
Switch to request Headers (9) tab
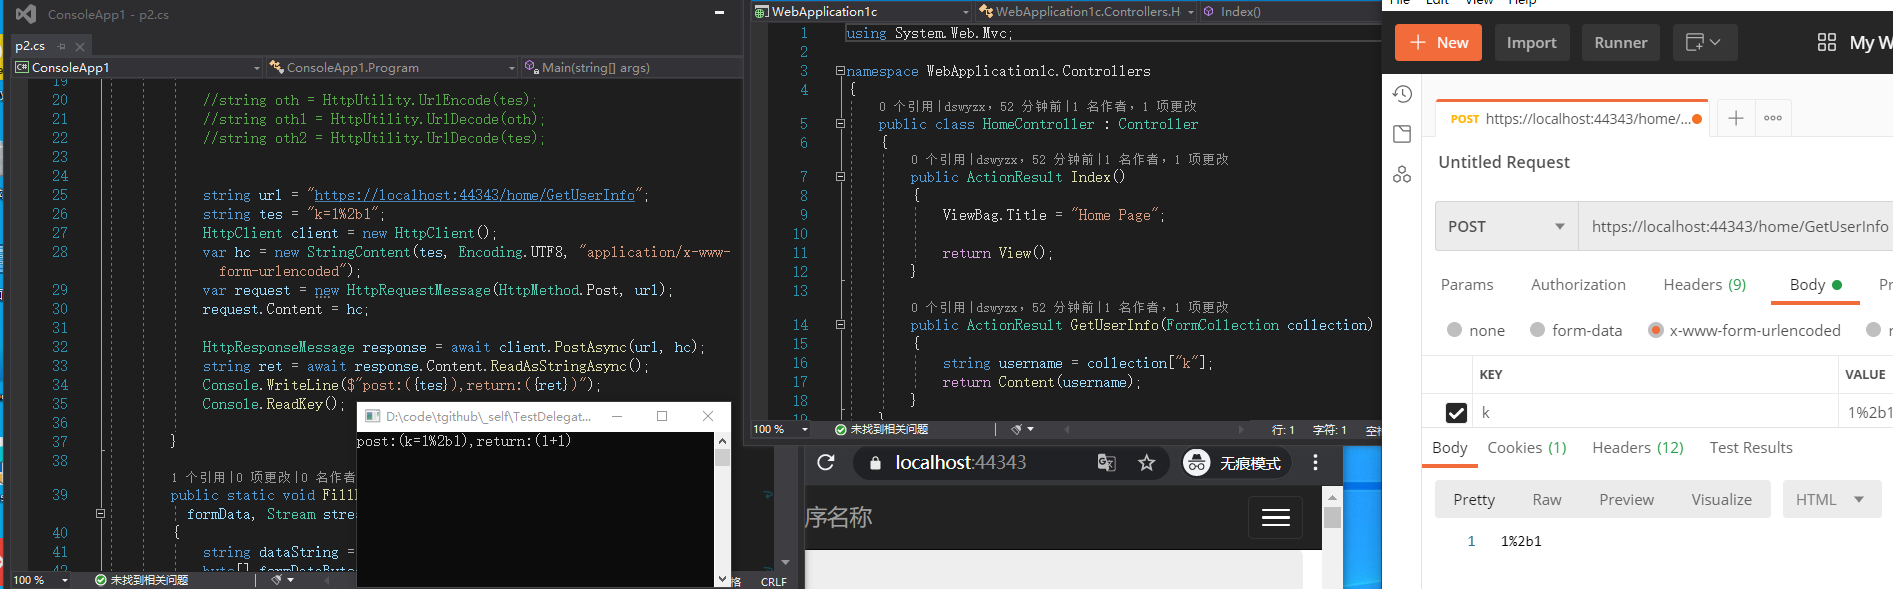pos(1704,285)
